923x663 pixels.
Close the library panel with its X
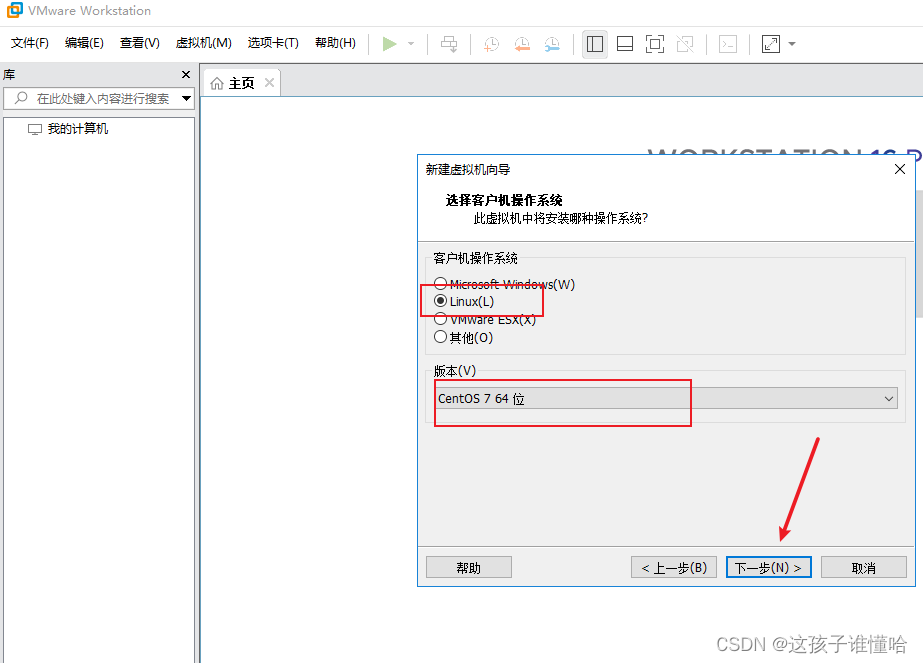click(x=186, y=75)
